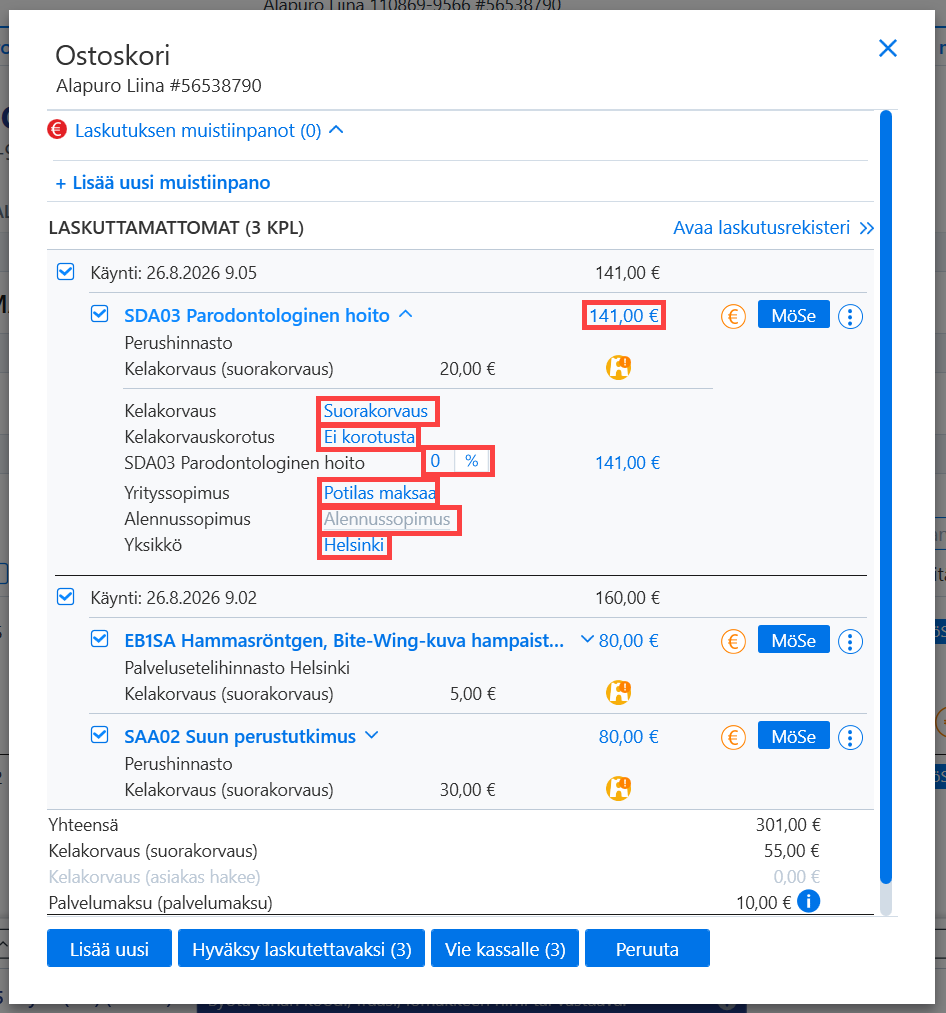This screenshot has width=946, height=1013.
Task: Click EB1SA price 80,00 €
Action: tap(629, 641)
